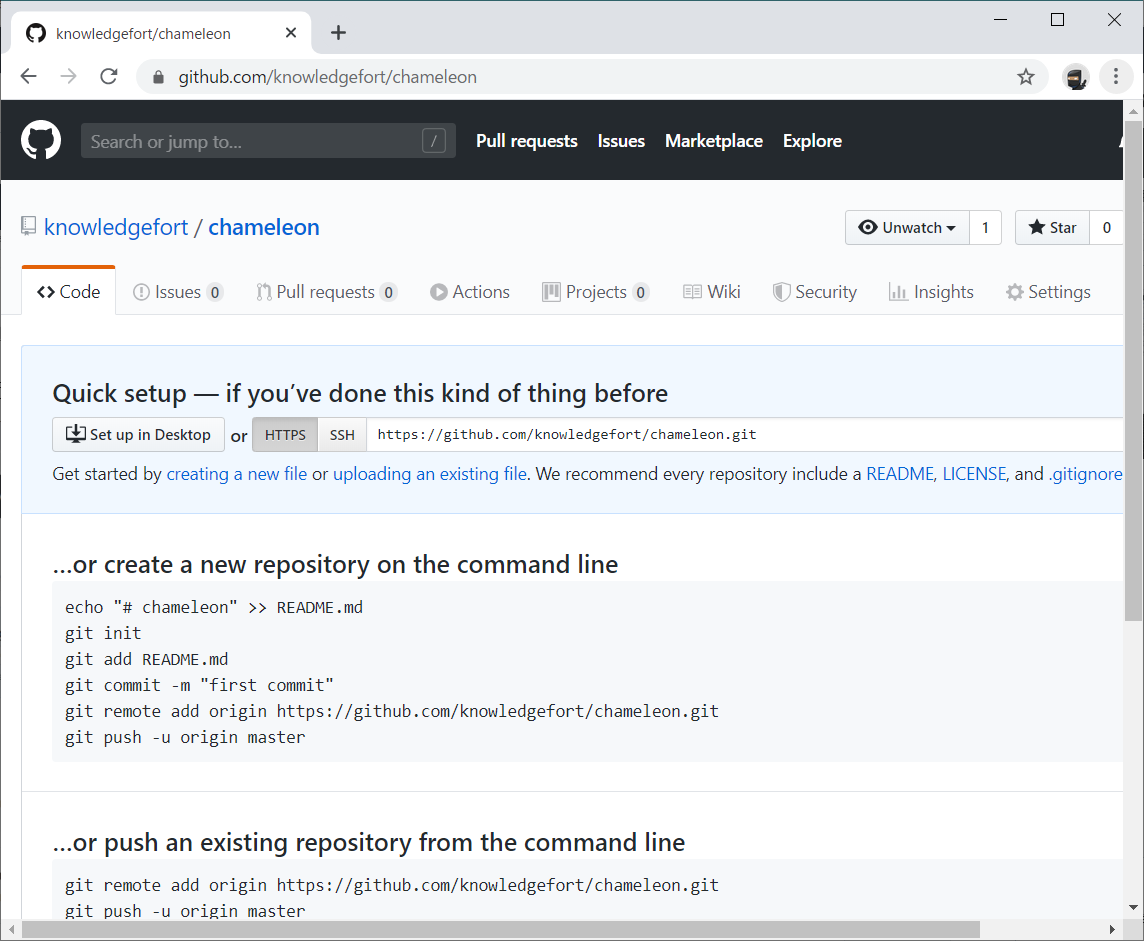1144x941 pixels.
Task: Open the Unwatch dropdown
Action: pos(907,228)
